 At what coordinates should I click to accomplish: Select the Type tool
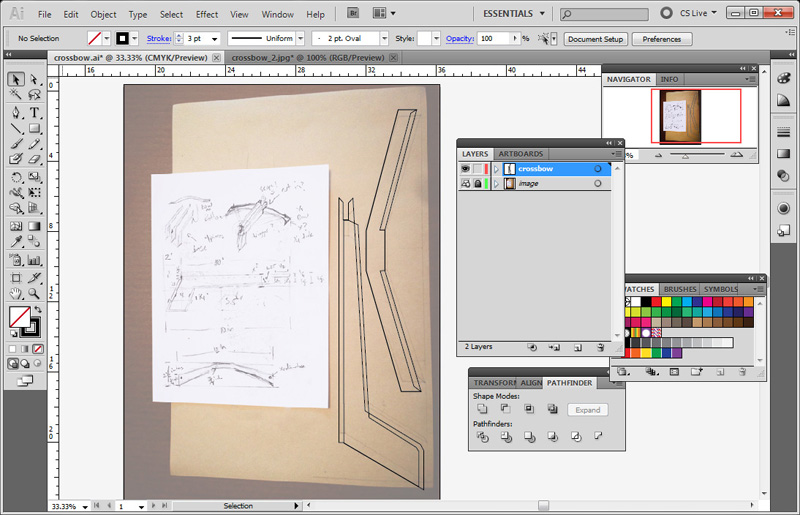[x=34, y=112]
